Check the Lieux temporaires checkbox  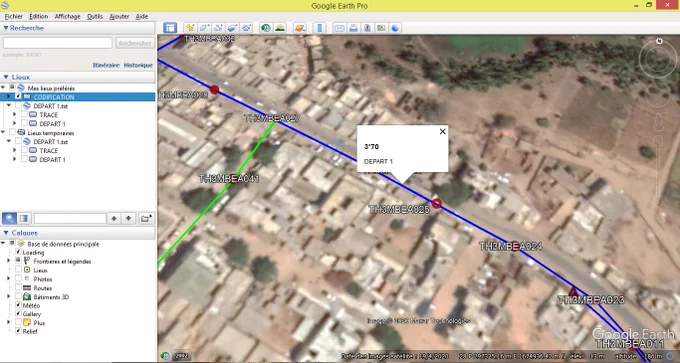point(12,133)
